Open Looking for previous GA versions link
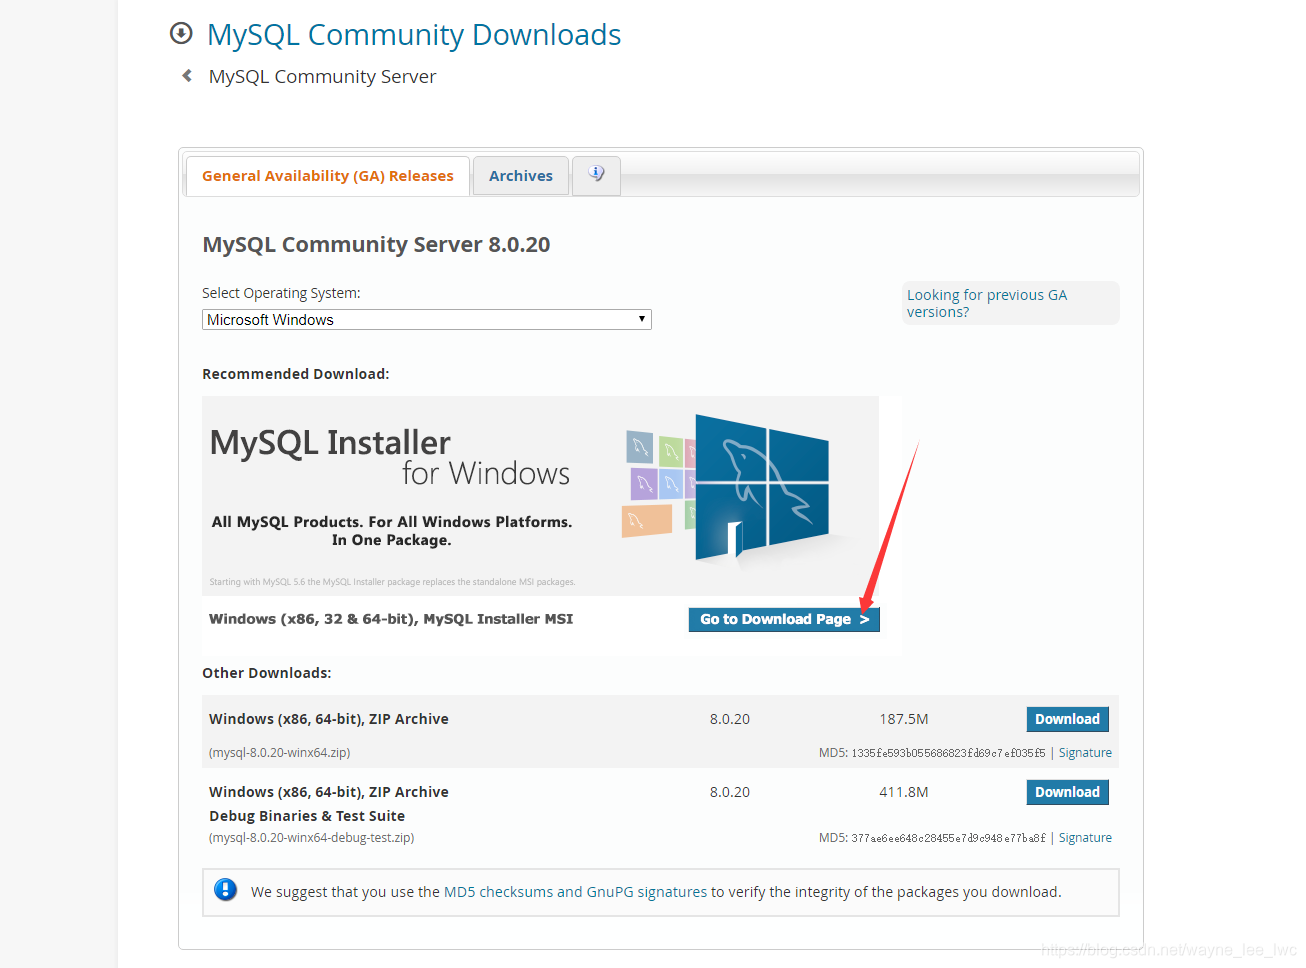Viewport: 1306px width, 968px height. pyautogui.click(x=987, y=303)
